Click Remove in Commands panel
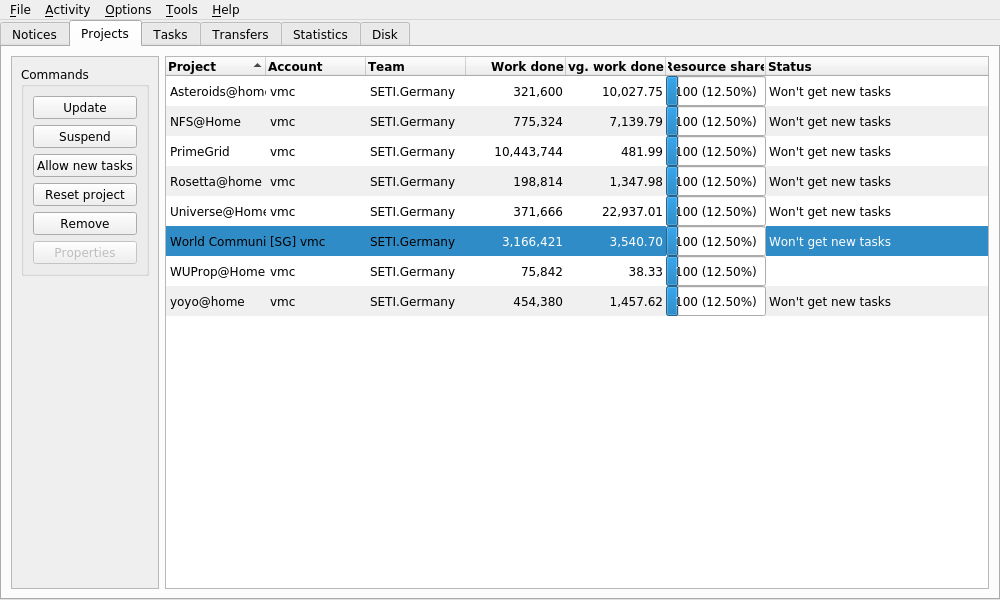This screenshot has height=600, width=1000. (85, 223)
